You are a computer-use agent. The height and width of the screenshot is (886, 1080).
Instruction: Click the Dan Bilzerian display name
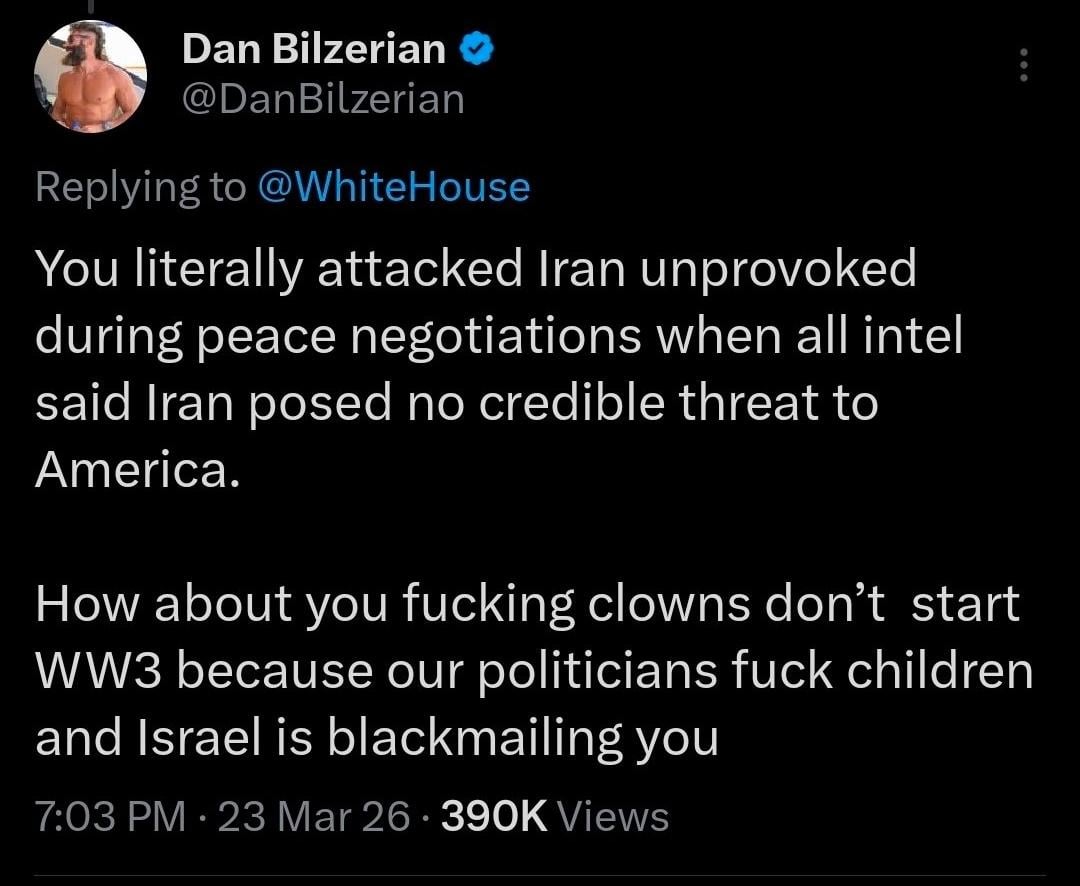[x=314, y=49]
